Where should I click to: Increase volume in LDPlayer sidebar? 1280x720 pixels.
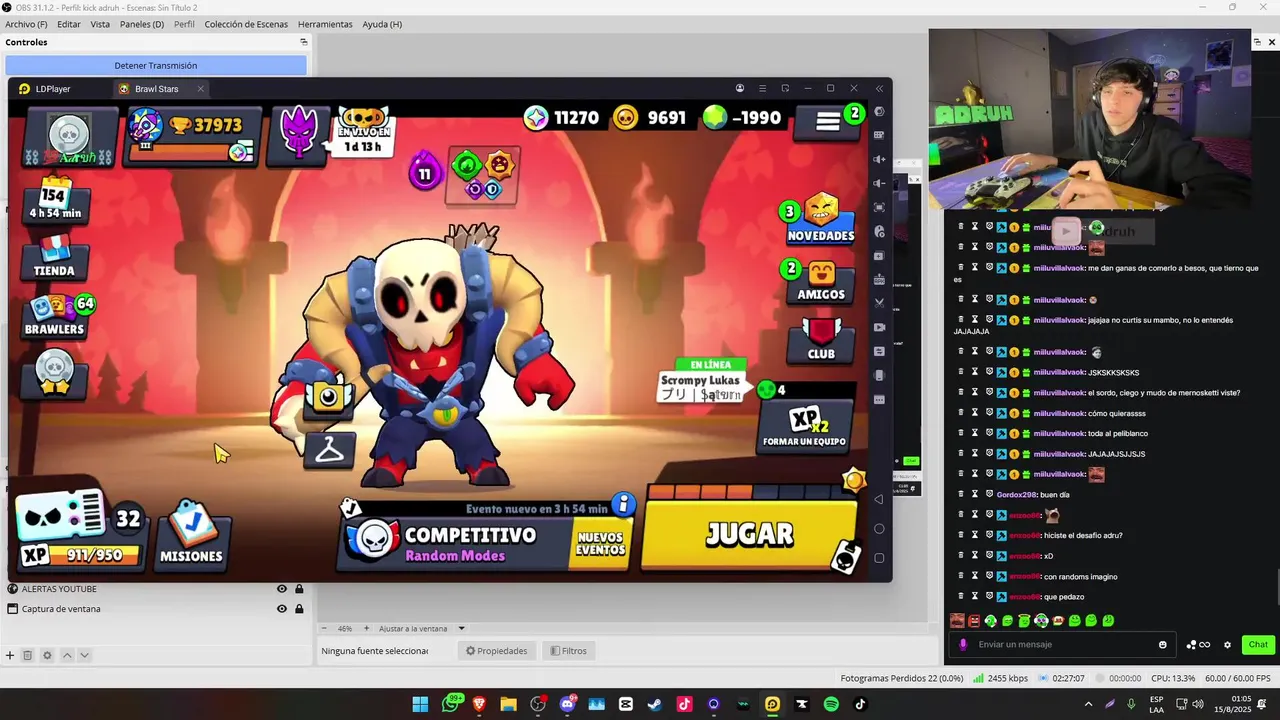pos(879,159)
